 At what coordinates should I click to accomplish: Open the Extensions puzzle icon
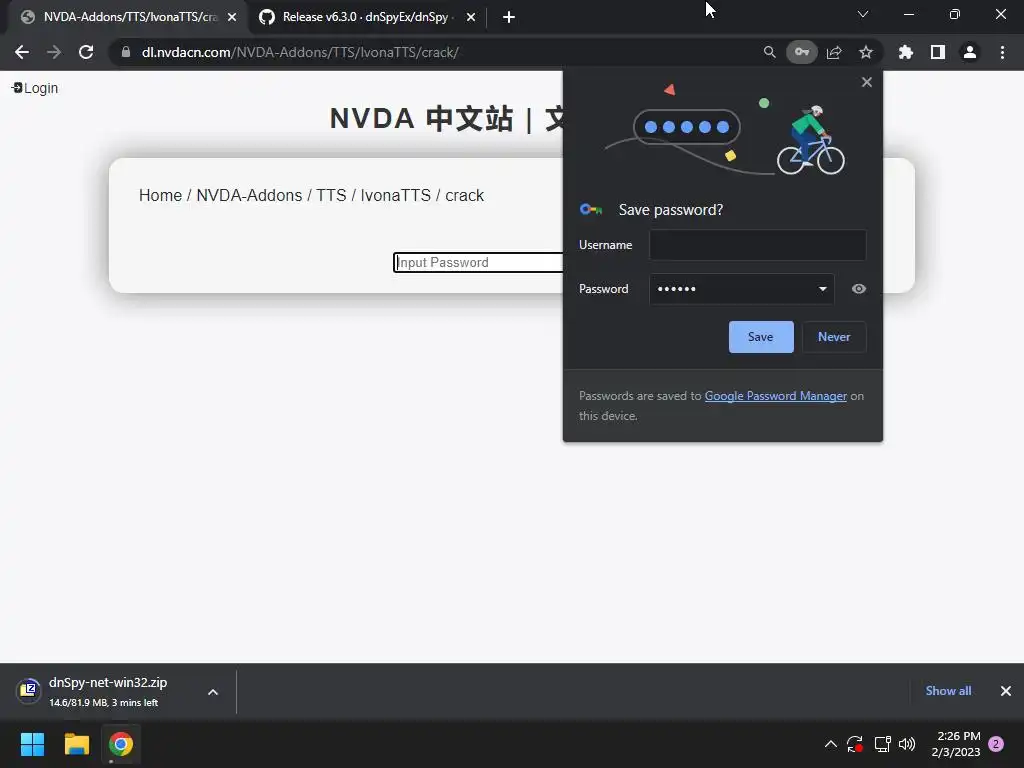click(906, 52)
